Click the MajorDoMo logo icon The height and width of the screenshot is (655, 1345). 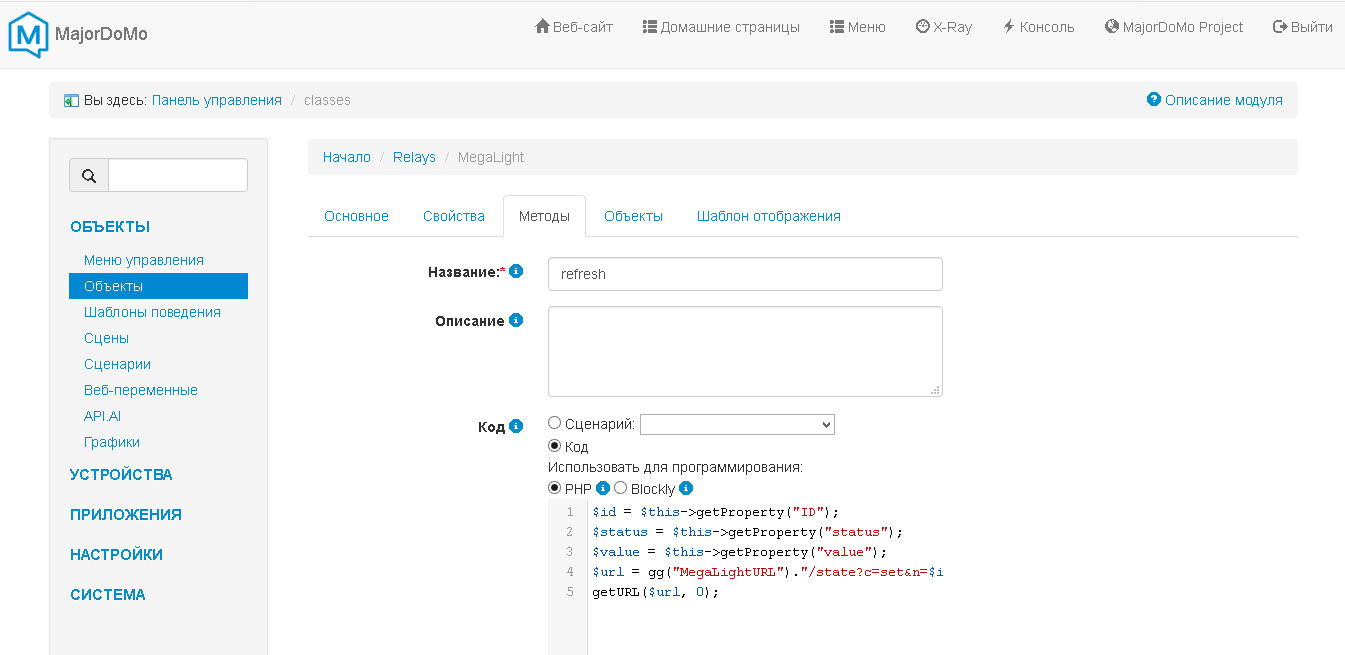point(28,35)
